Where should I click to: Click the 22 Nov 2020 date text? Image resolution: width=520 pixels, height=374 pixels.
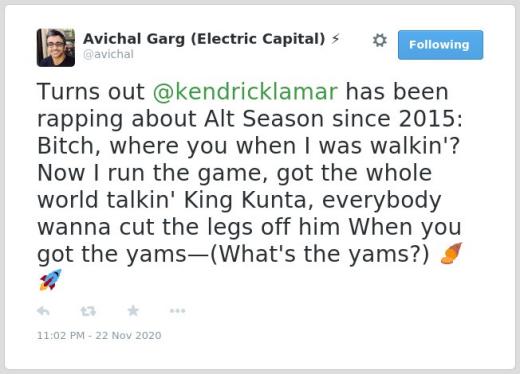point(128,335)
